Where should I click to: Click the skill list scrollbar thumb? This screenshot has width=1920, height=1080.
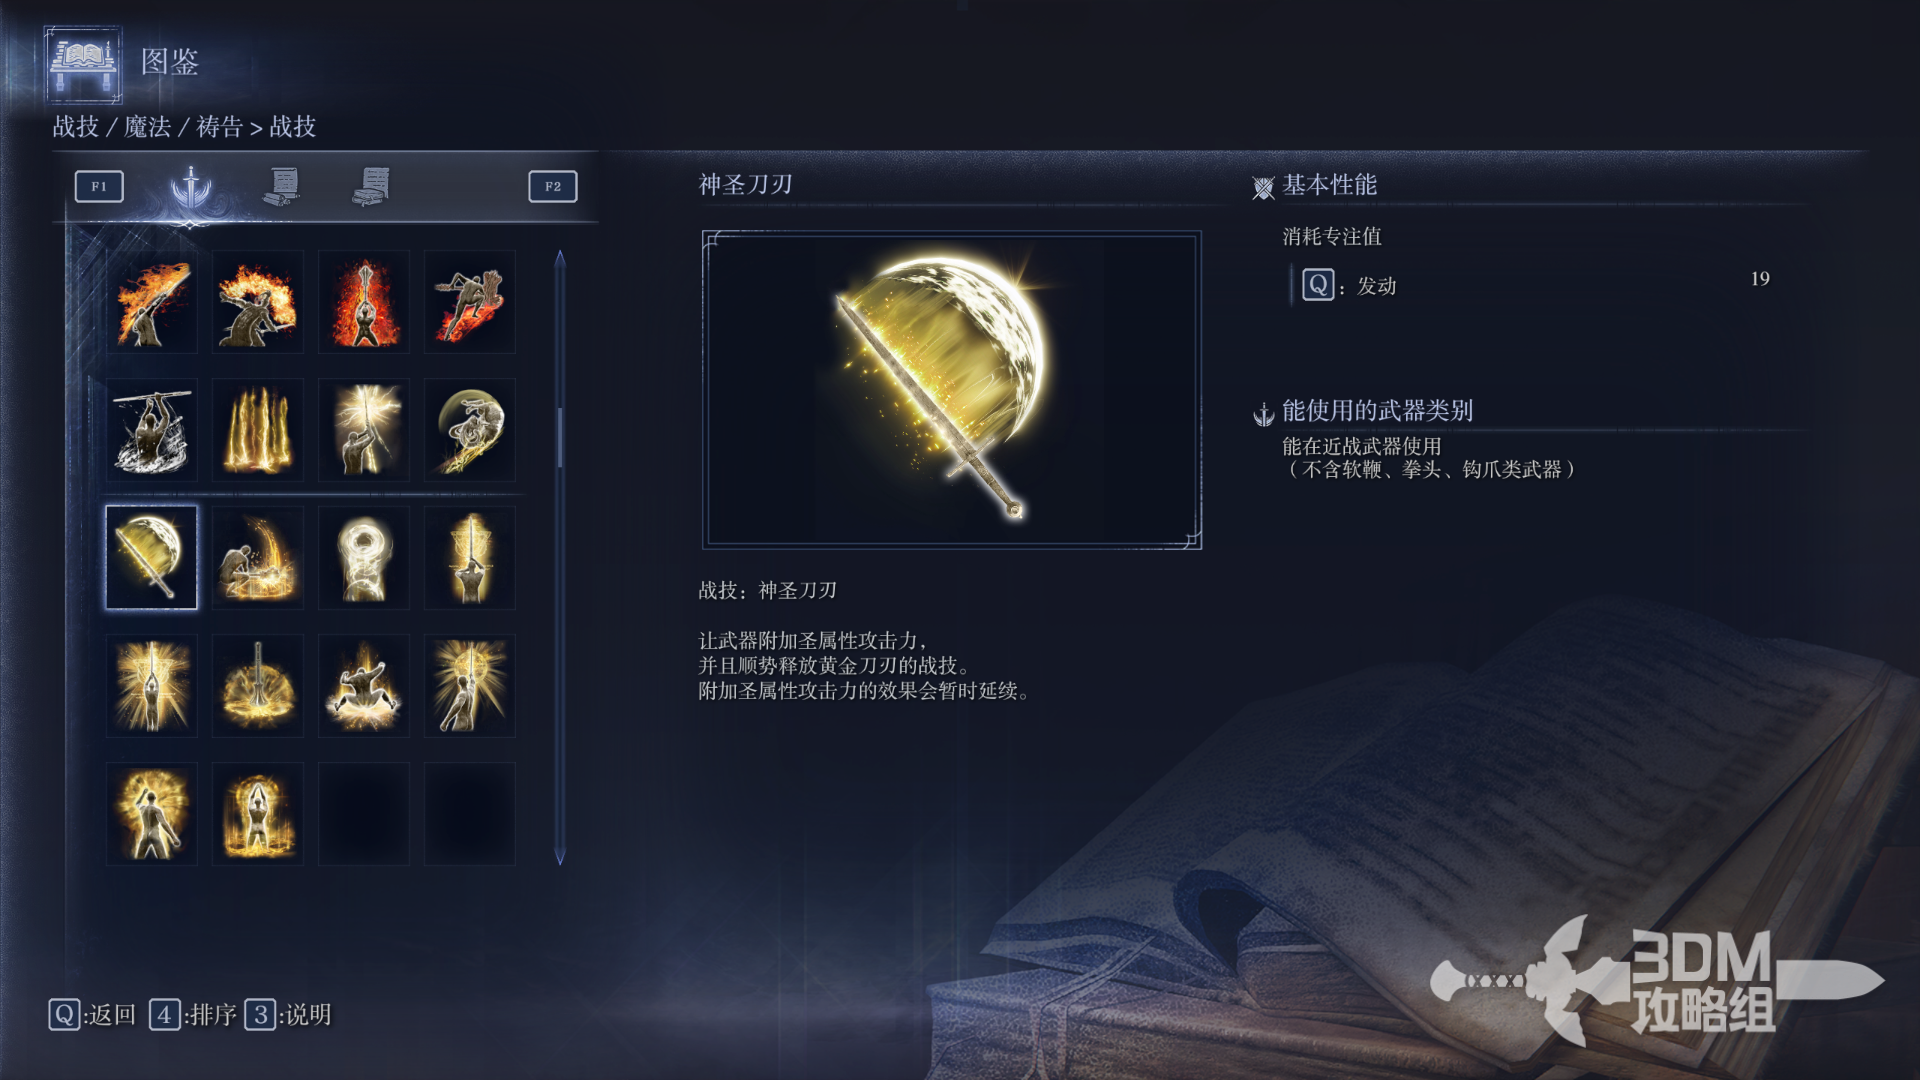(560, 437)
